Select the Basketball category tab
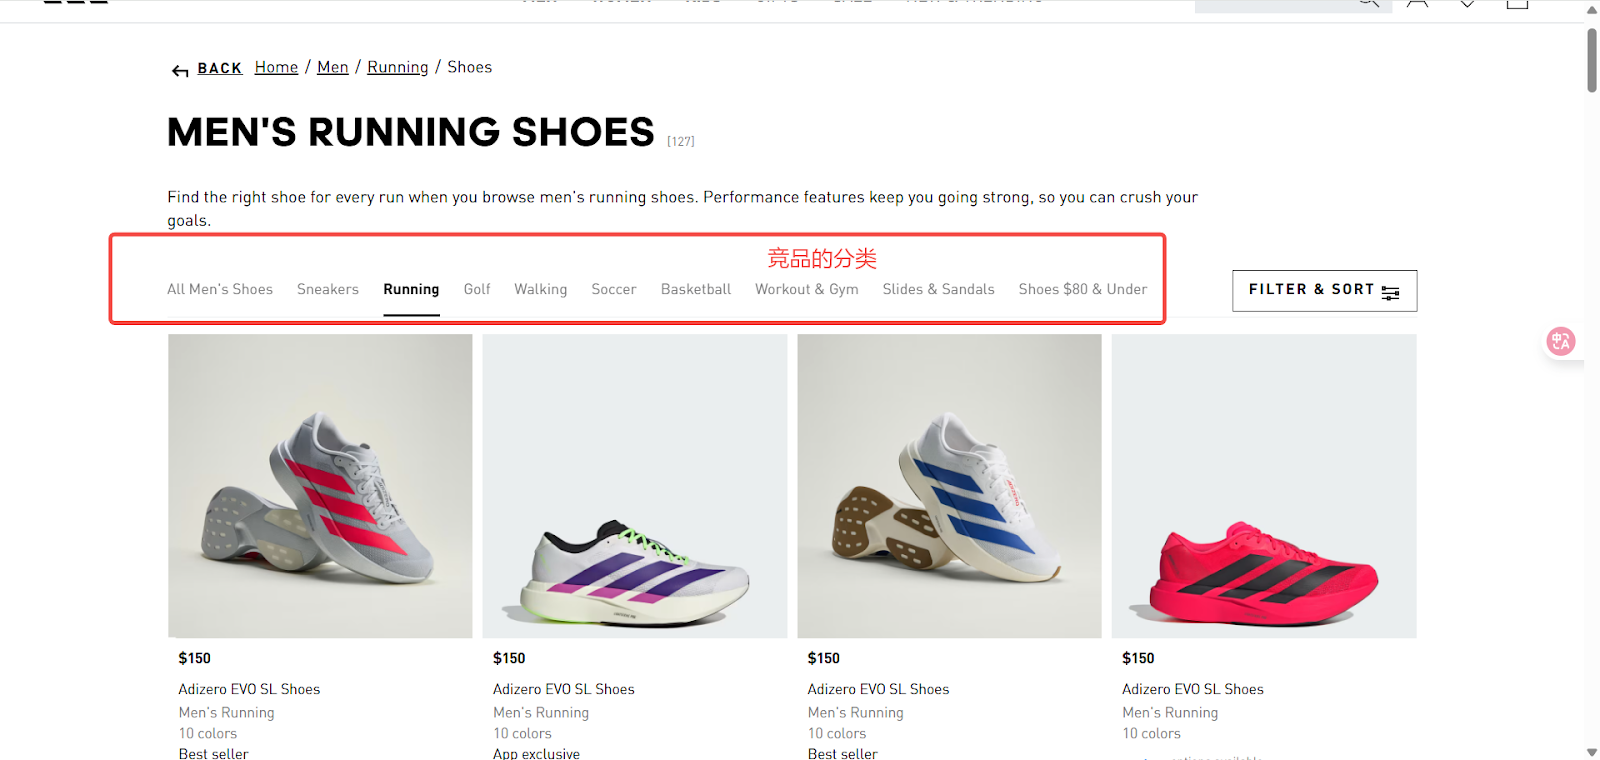The height and width of the screenshot is (760, 1600). 696,289
